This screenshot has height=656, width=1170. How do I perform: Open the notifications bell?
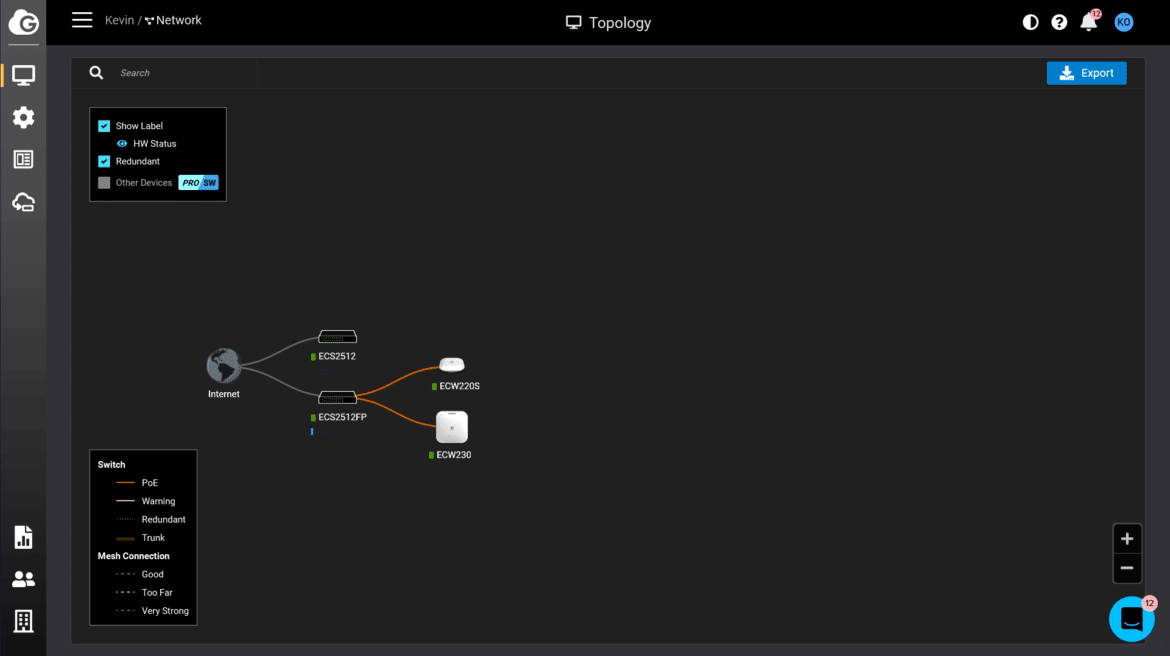pyautogui.click(x=1089, y=22)
